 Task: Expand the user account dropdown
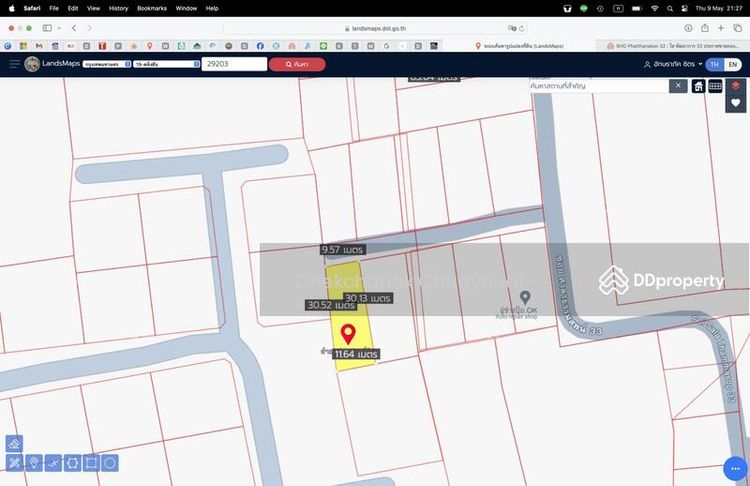click(674, 64)
